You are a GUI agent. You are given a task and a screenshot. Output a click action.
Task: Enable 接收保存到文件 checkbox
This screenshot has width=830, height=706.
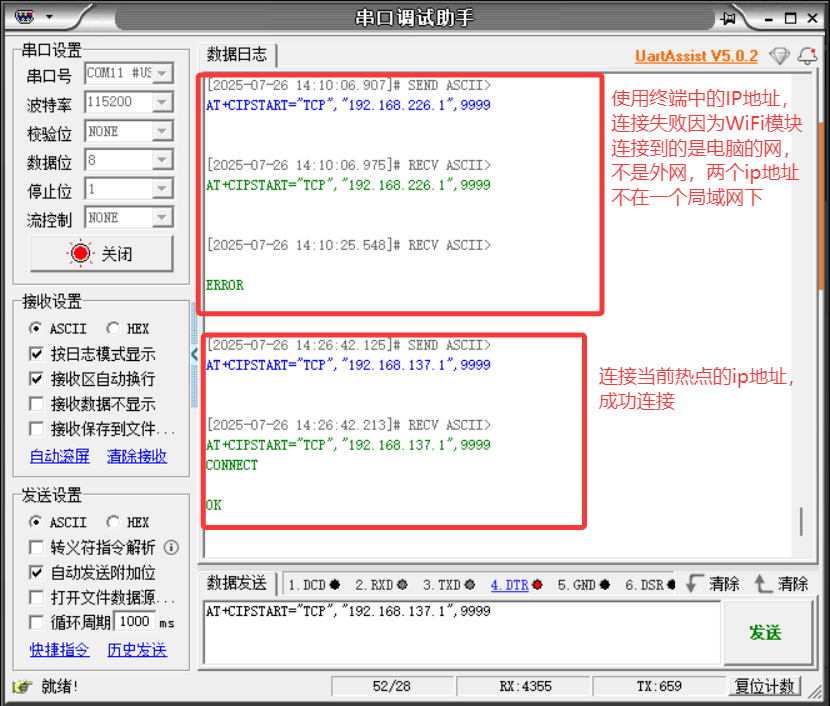[x=36, y=429]
